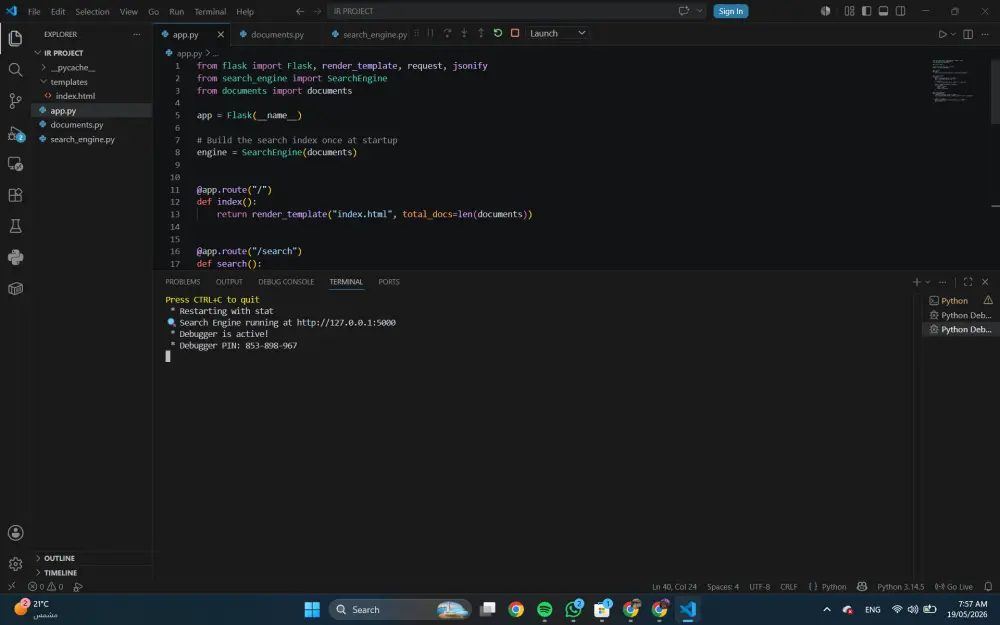Switch to the Ports tab

pos(389,282)
